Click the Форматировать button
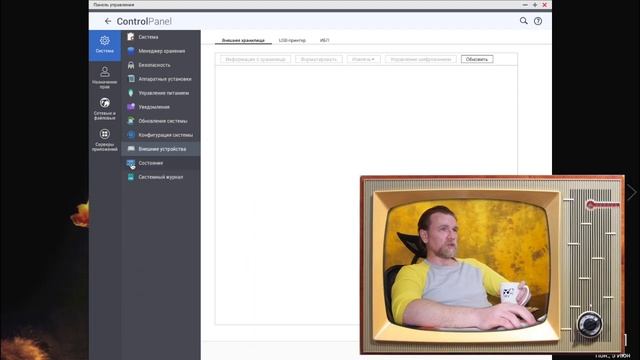 (x=319, y=60)
